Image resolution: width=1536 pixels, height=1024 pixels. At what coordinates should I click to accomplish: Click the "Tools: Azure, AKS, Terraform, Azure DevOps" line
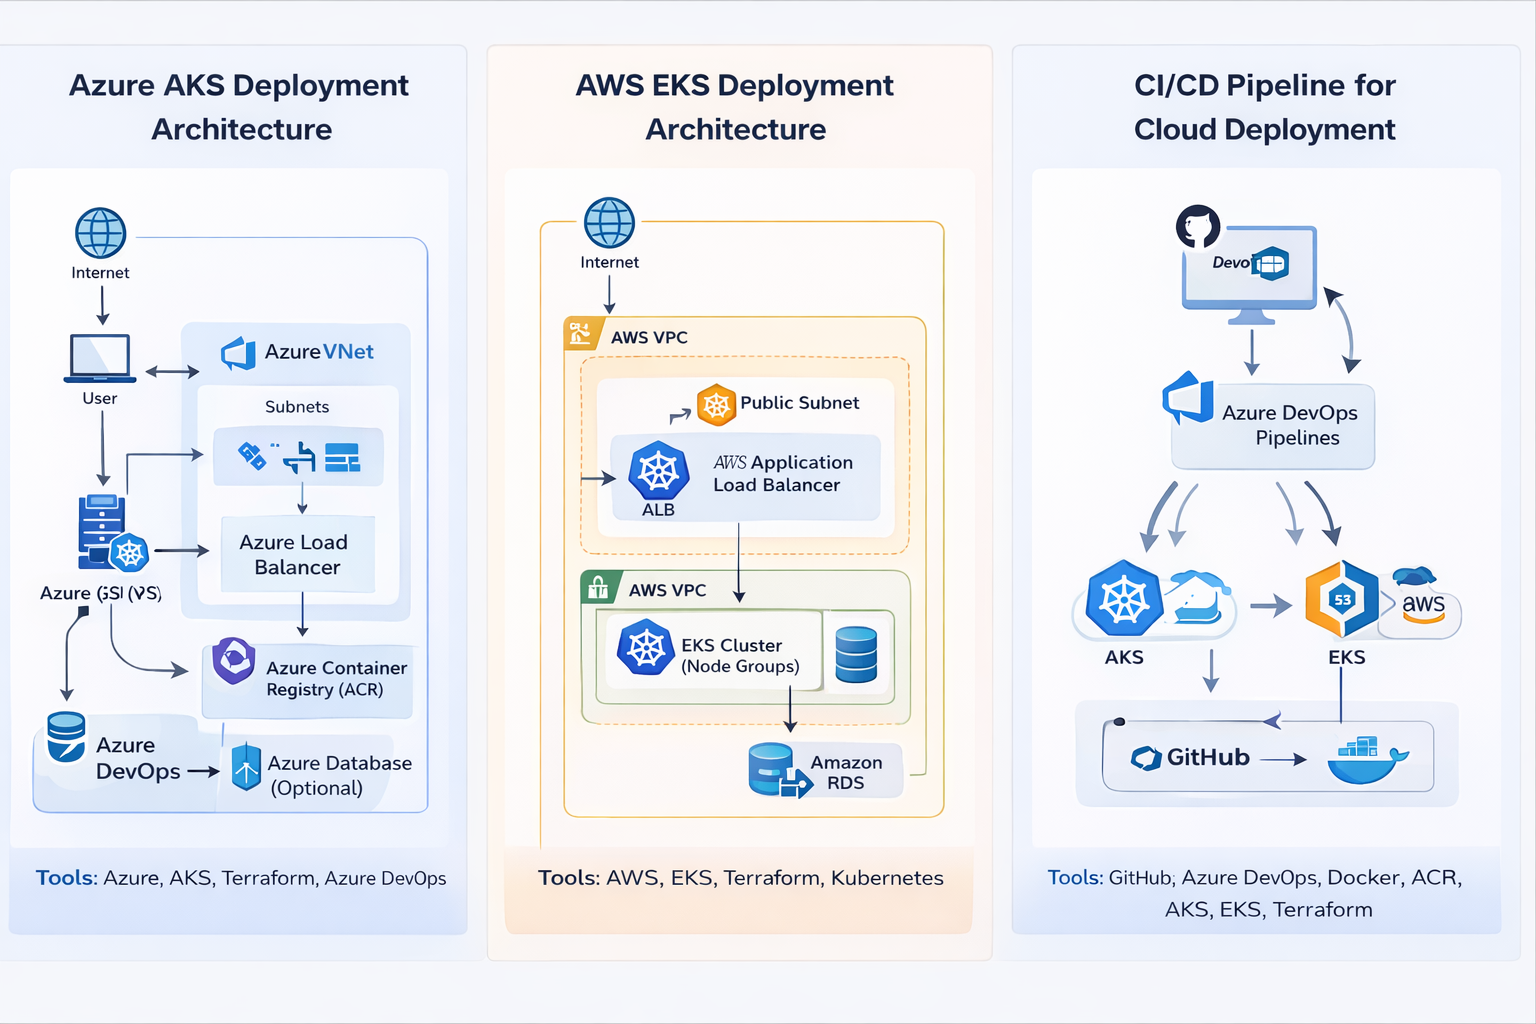[x=241, y=878]
